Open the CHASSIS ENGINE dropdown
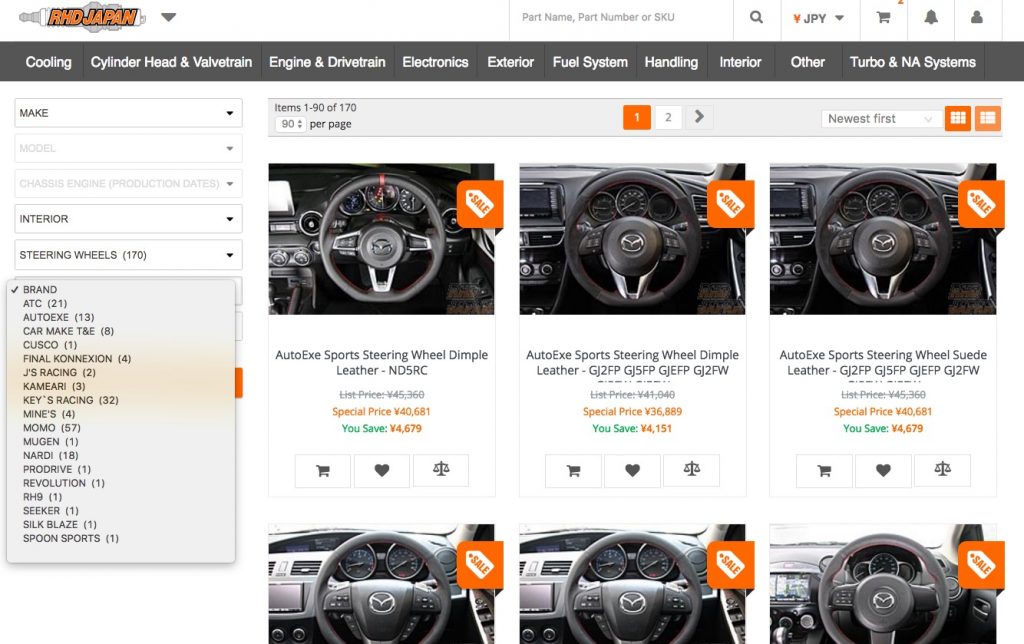 click(128, 184)
